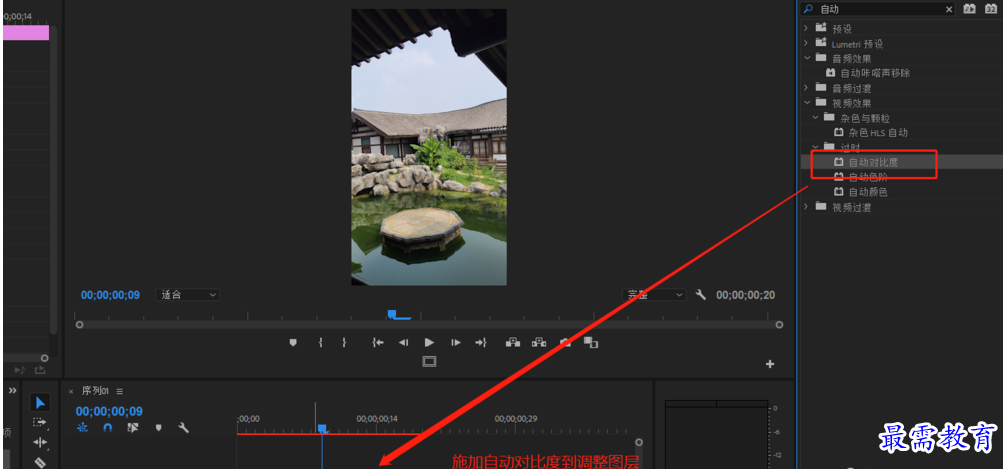The width and height of the screenshot is (1003, 469).
Task: Expand the 预设 folder
Action: 806,28
